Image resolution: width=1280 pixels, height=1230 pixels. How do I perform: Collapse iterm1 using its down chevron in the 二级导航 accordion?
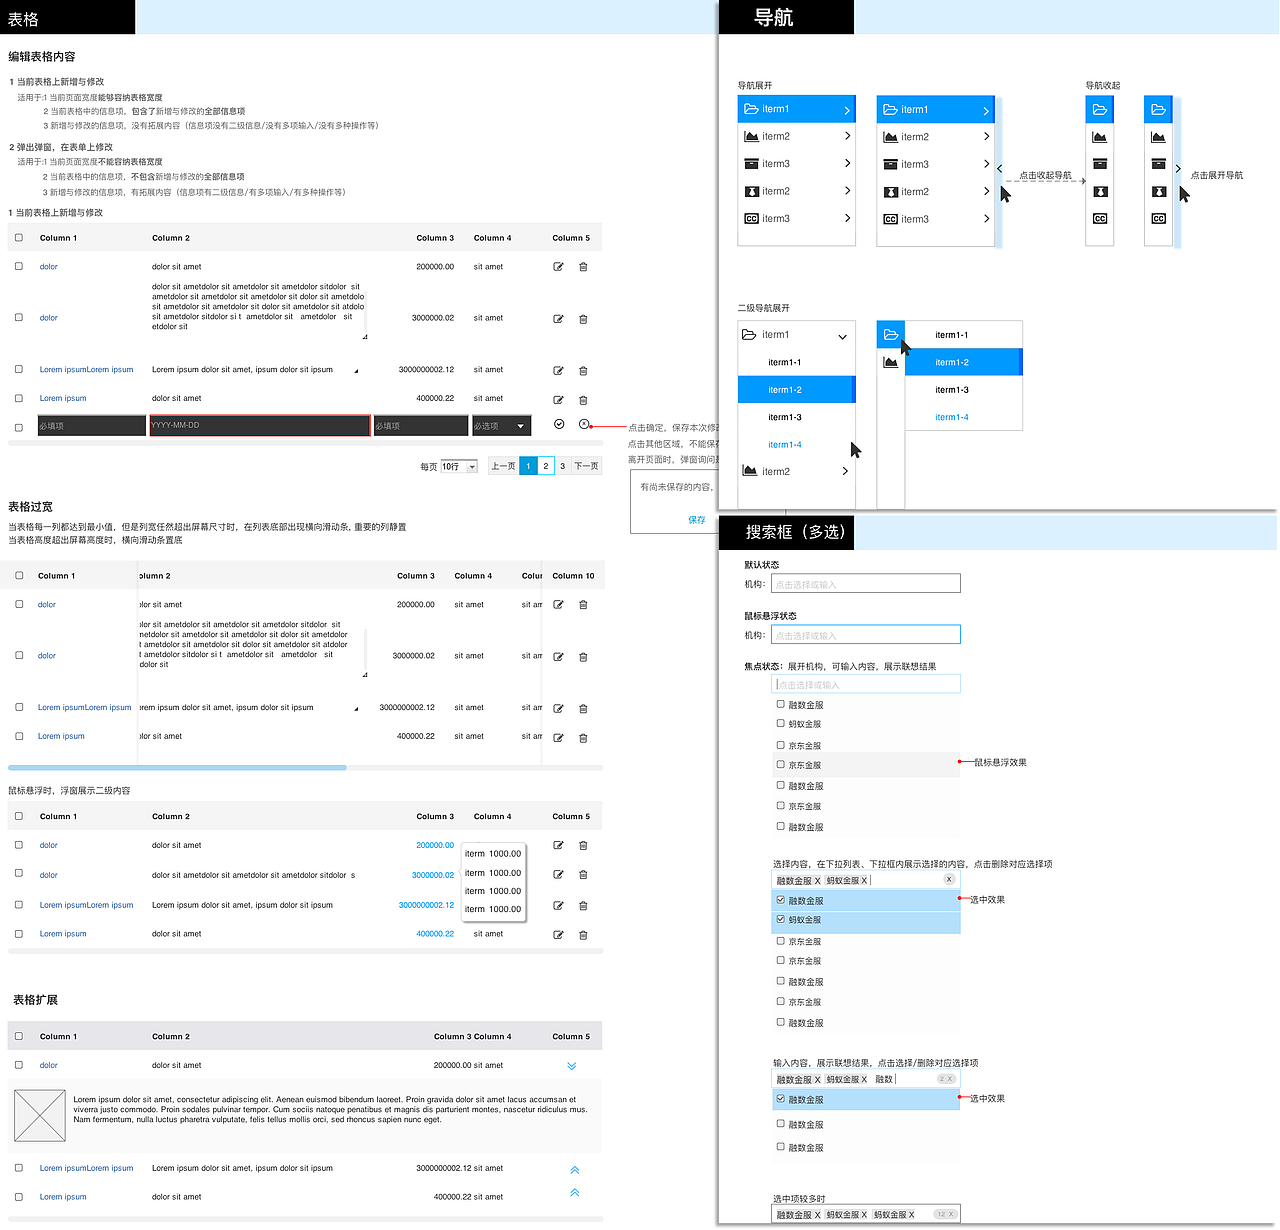coord(842,336)
